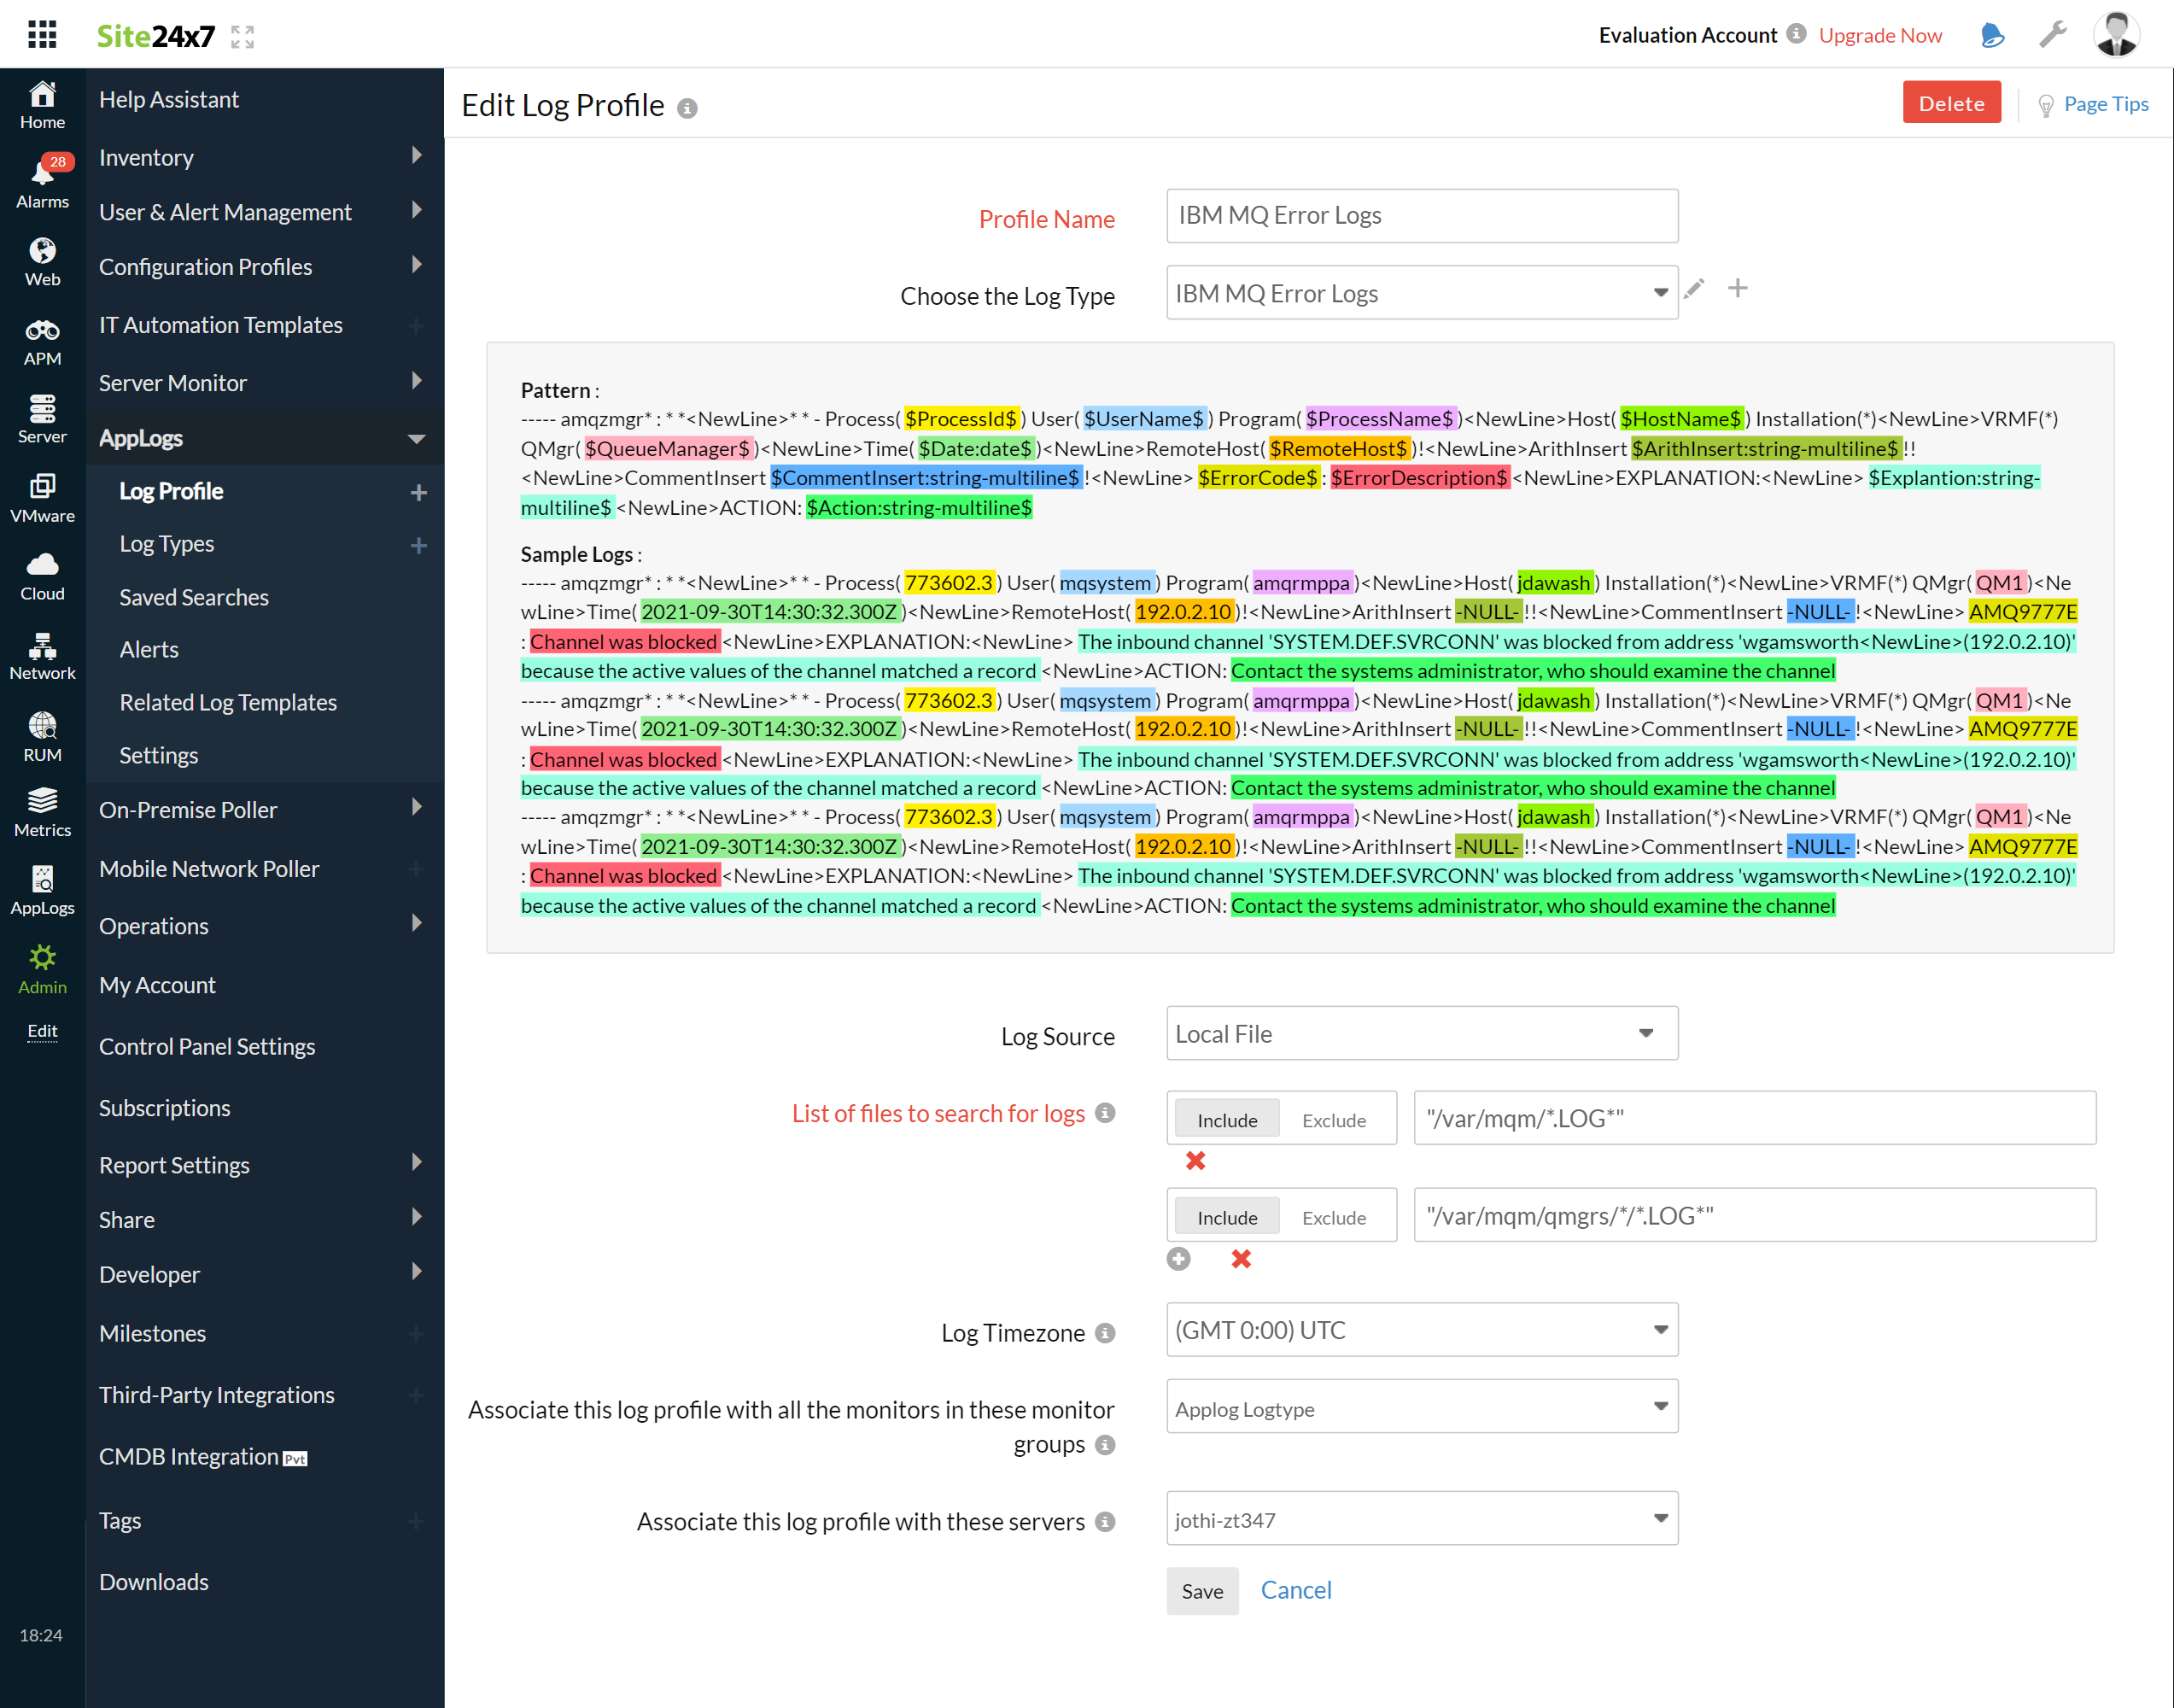Open Settings under the AppLogs menu
The width and height of the screenshot is (2174, 1708).
point(158,755)
